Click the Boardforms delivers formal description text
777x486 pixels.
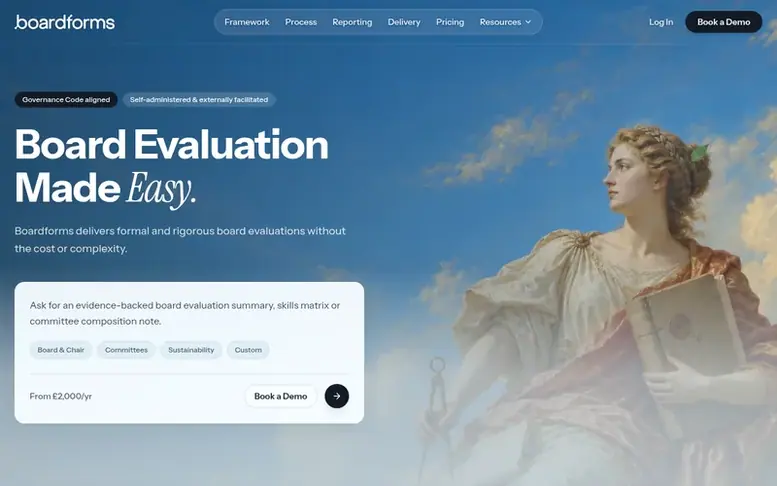coord(180,240)
